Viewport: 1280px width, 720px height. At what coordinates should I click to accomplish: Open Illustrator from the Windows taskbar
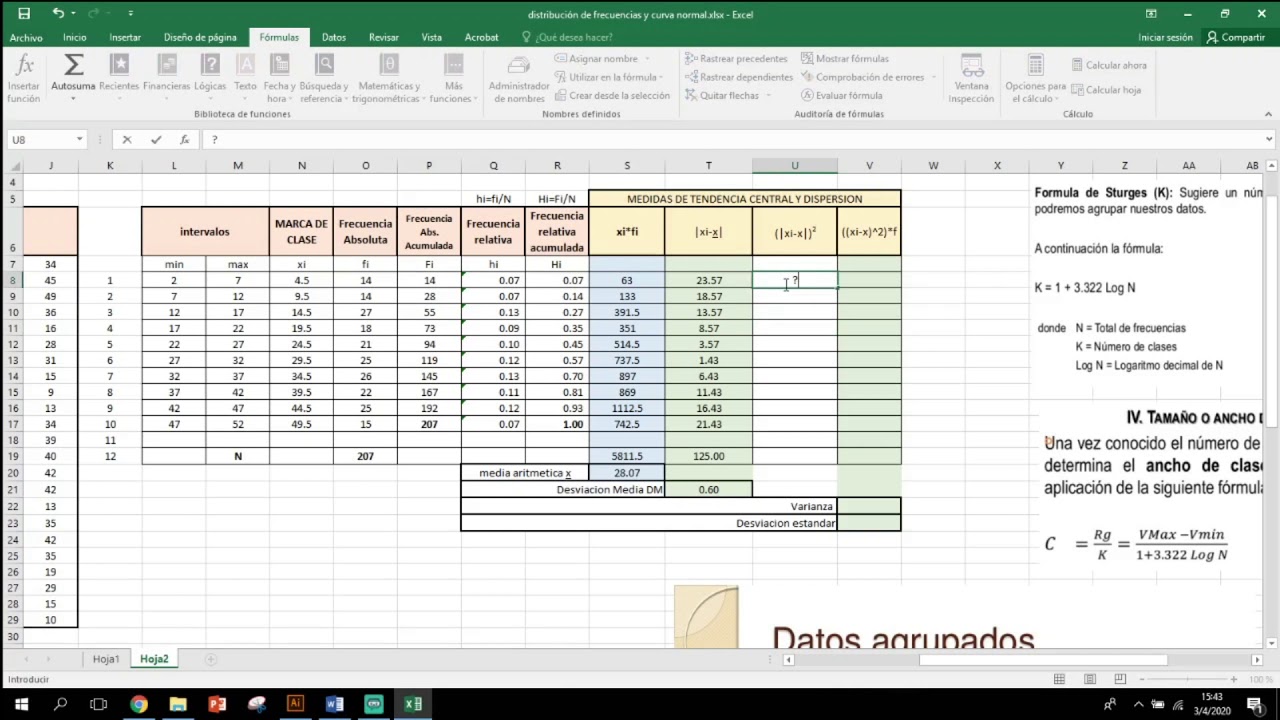click(295, 704)
